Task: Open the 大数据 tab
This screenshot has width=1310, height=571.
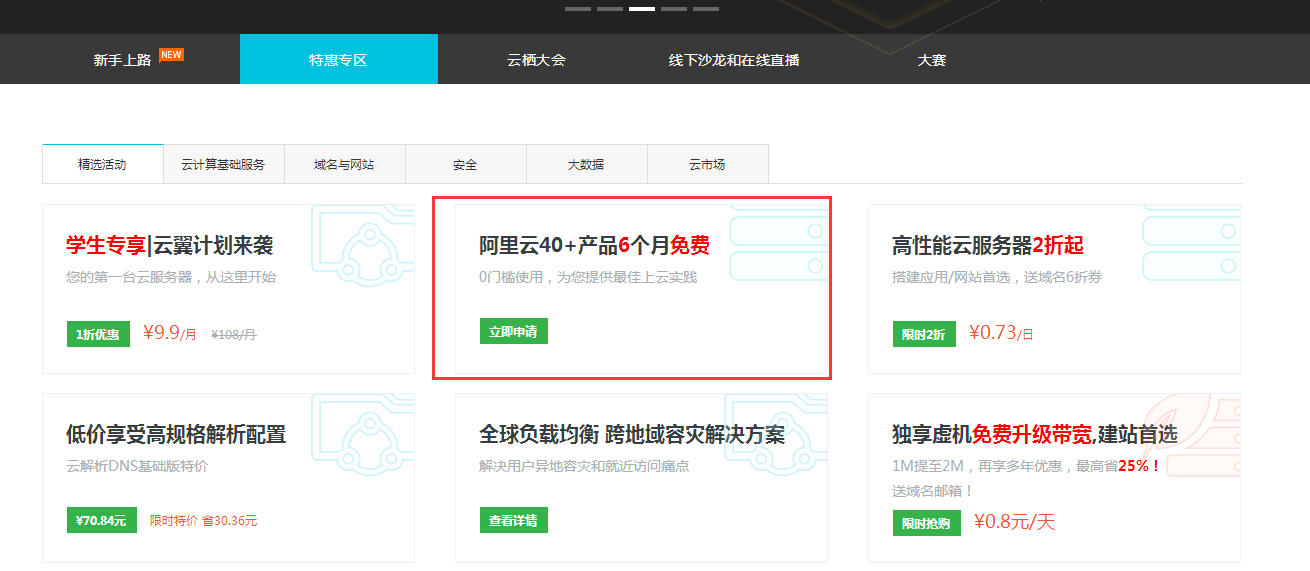Action: 586,164
